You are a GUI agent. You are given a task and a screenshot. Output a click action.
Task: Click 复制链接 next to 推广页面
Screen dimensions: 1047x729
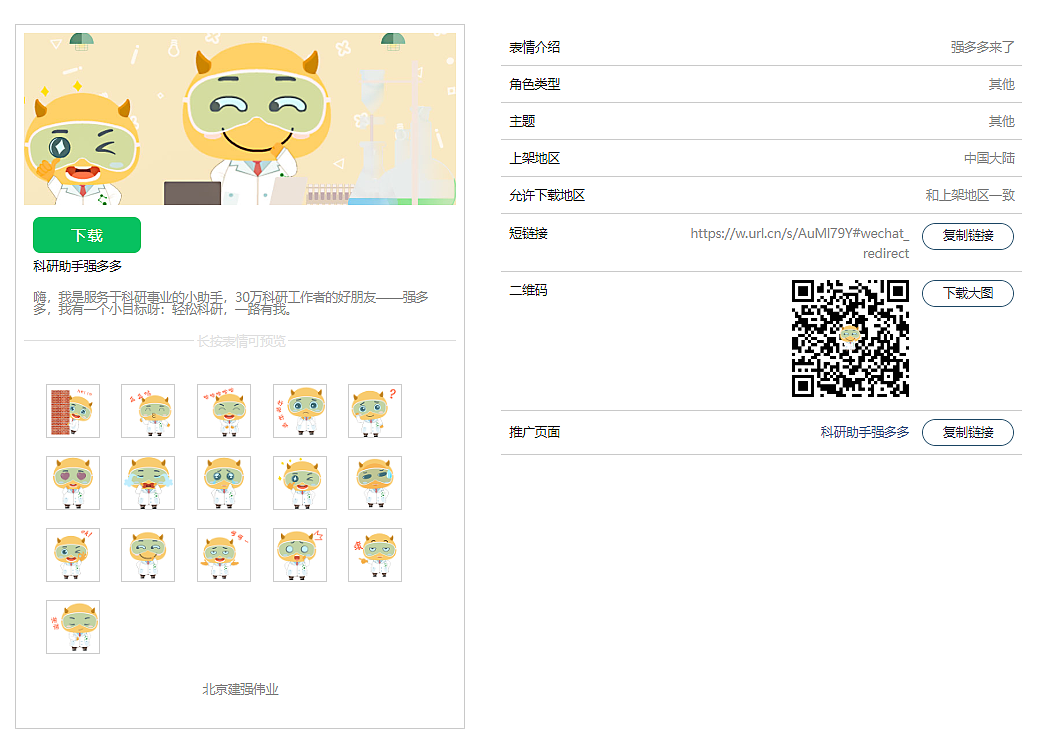point(967,432)
